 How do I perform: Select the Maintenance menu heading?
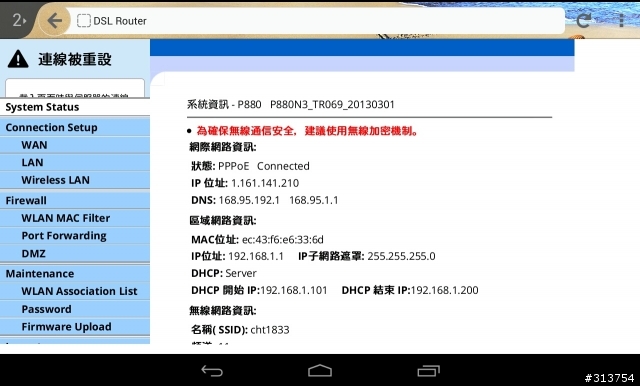point(75,273)
